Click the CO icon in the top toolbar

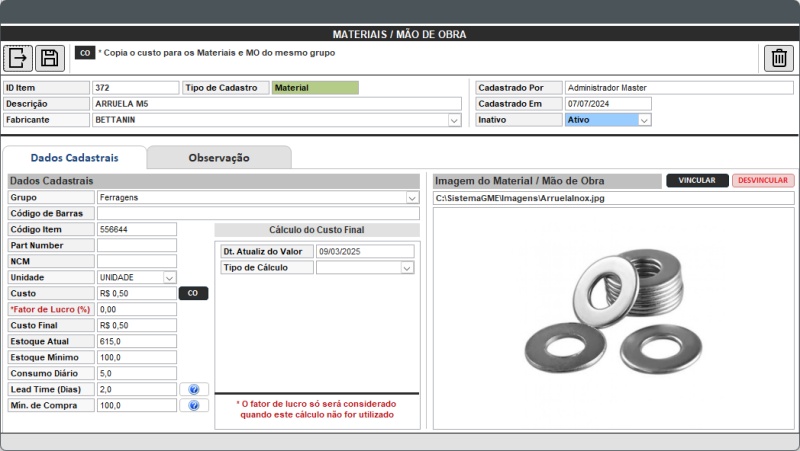[85, 53]
